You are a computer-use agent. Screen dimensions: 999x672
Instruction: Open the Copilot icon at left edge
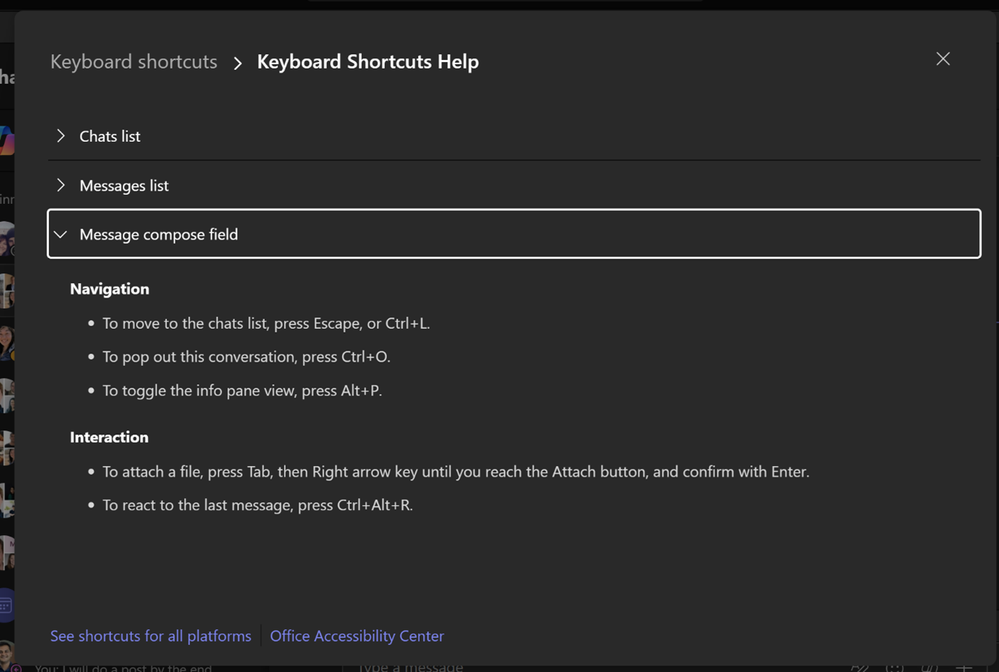6,140
